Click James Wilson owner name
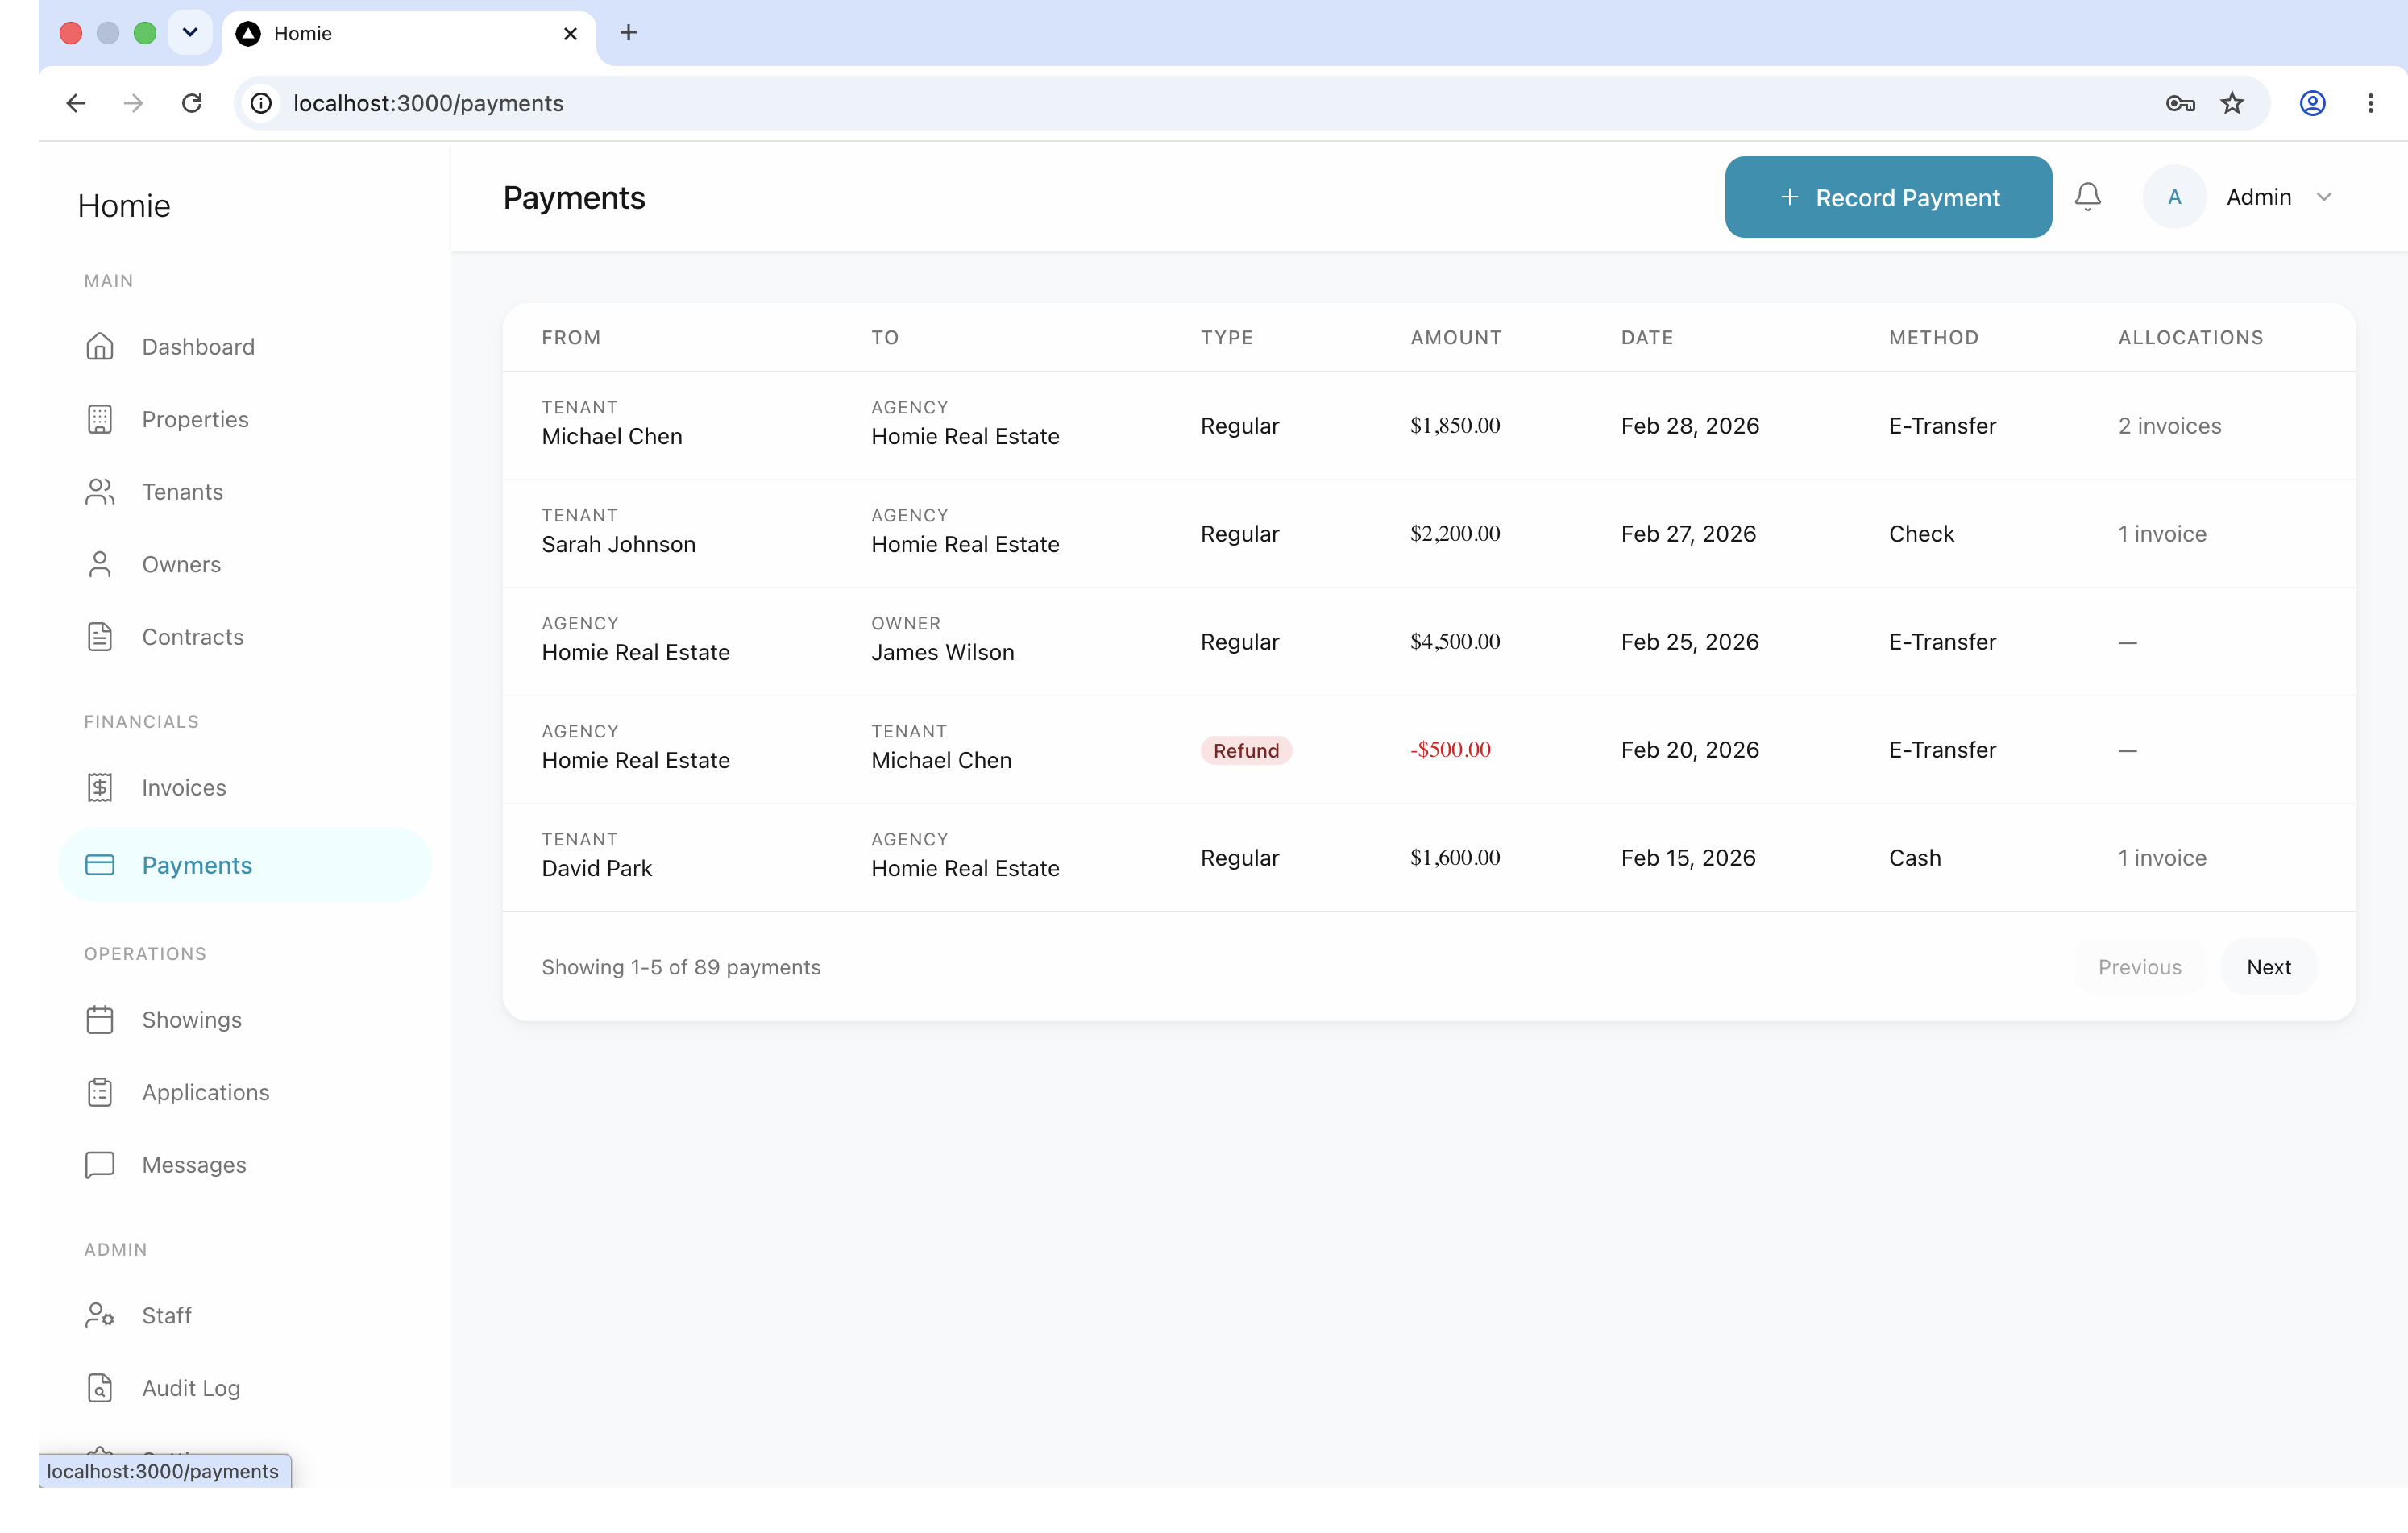The height and width of the screenshot is (1533, 2408). (942, 653)
